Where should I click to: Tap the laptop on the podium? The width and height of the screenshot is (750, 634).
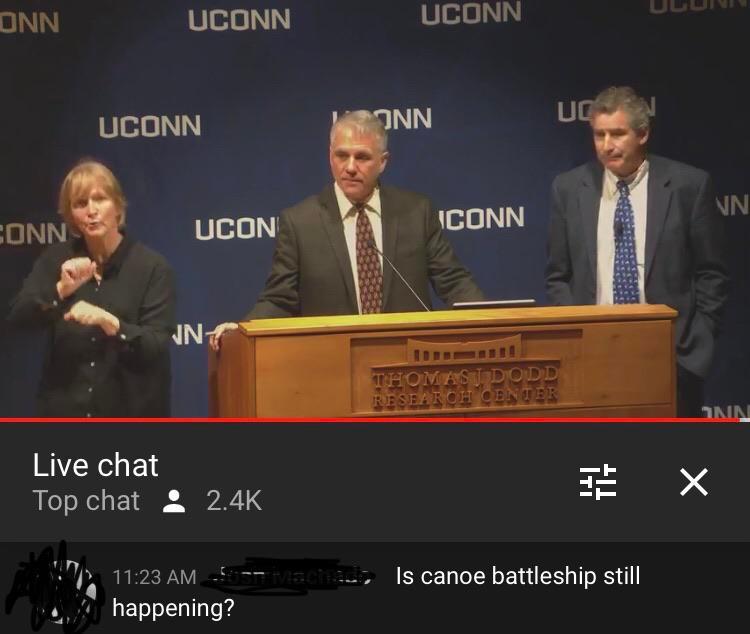(x=494, y=303)
